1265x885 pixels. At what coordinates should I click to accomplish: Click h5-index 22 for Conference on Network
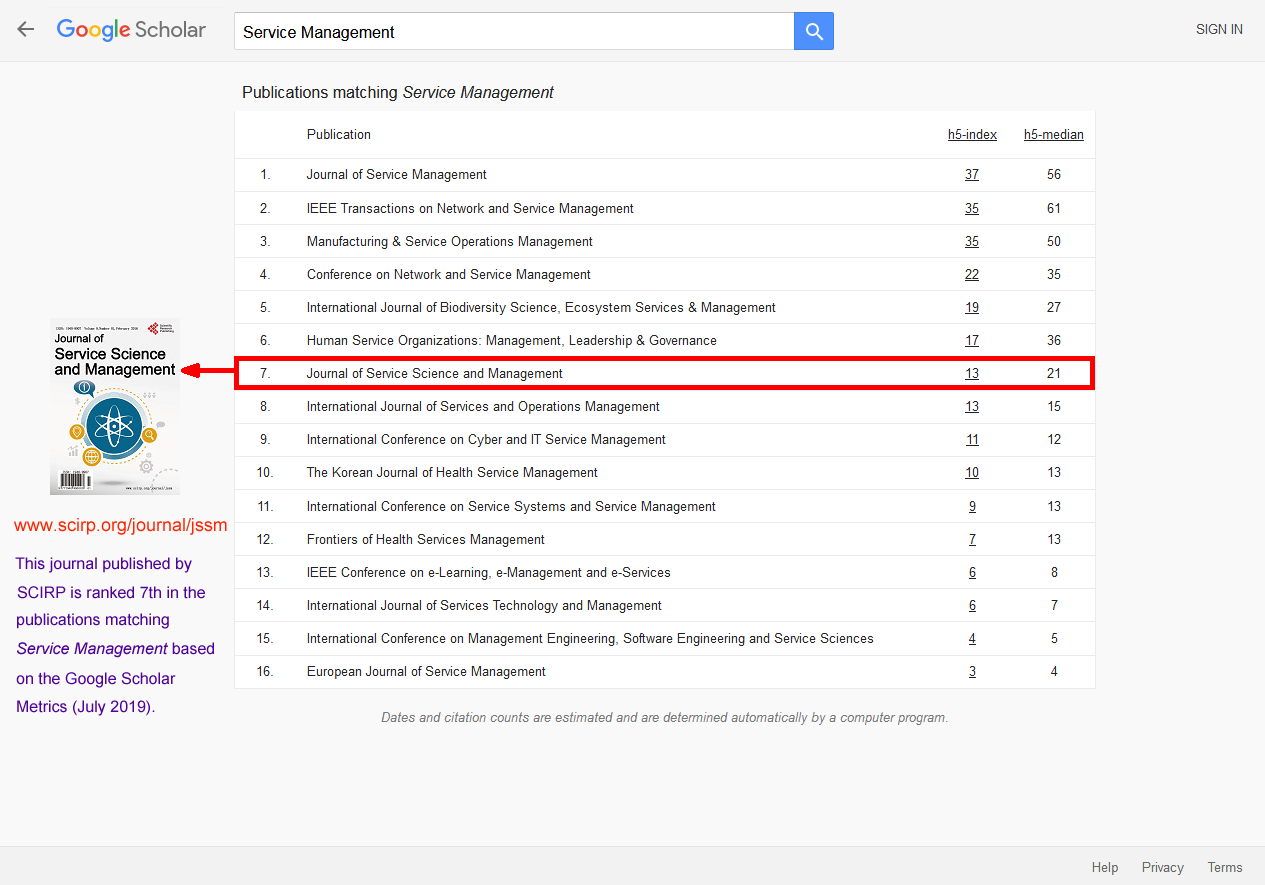972,275
